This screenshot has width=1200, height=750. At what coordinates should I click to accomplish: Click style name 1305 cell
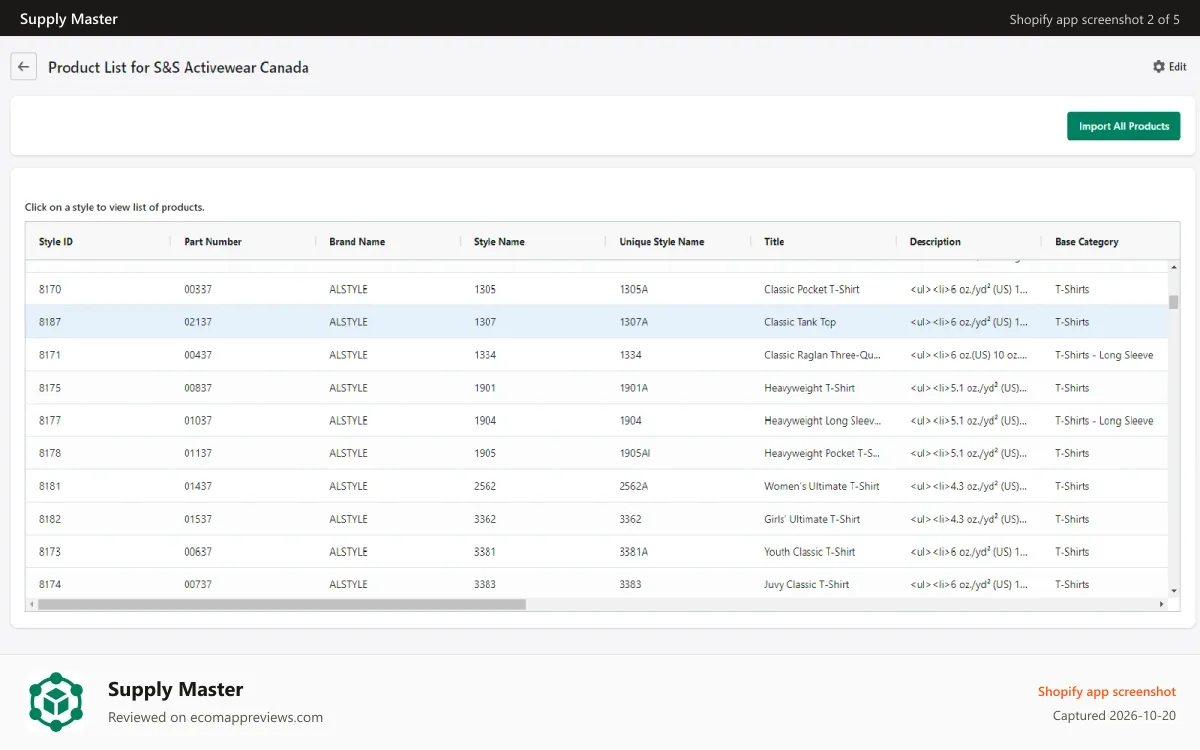pos(485,289)
